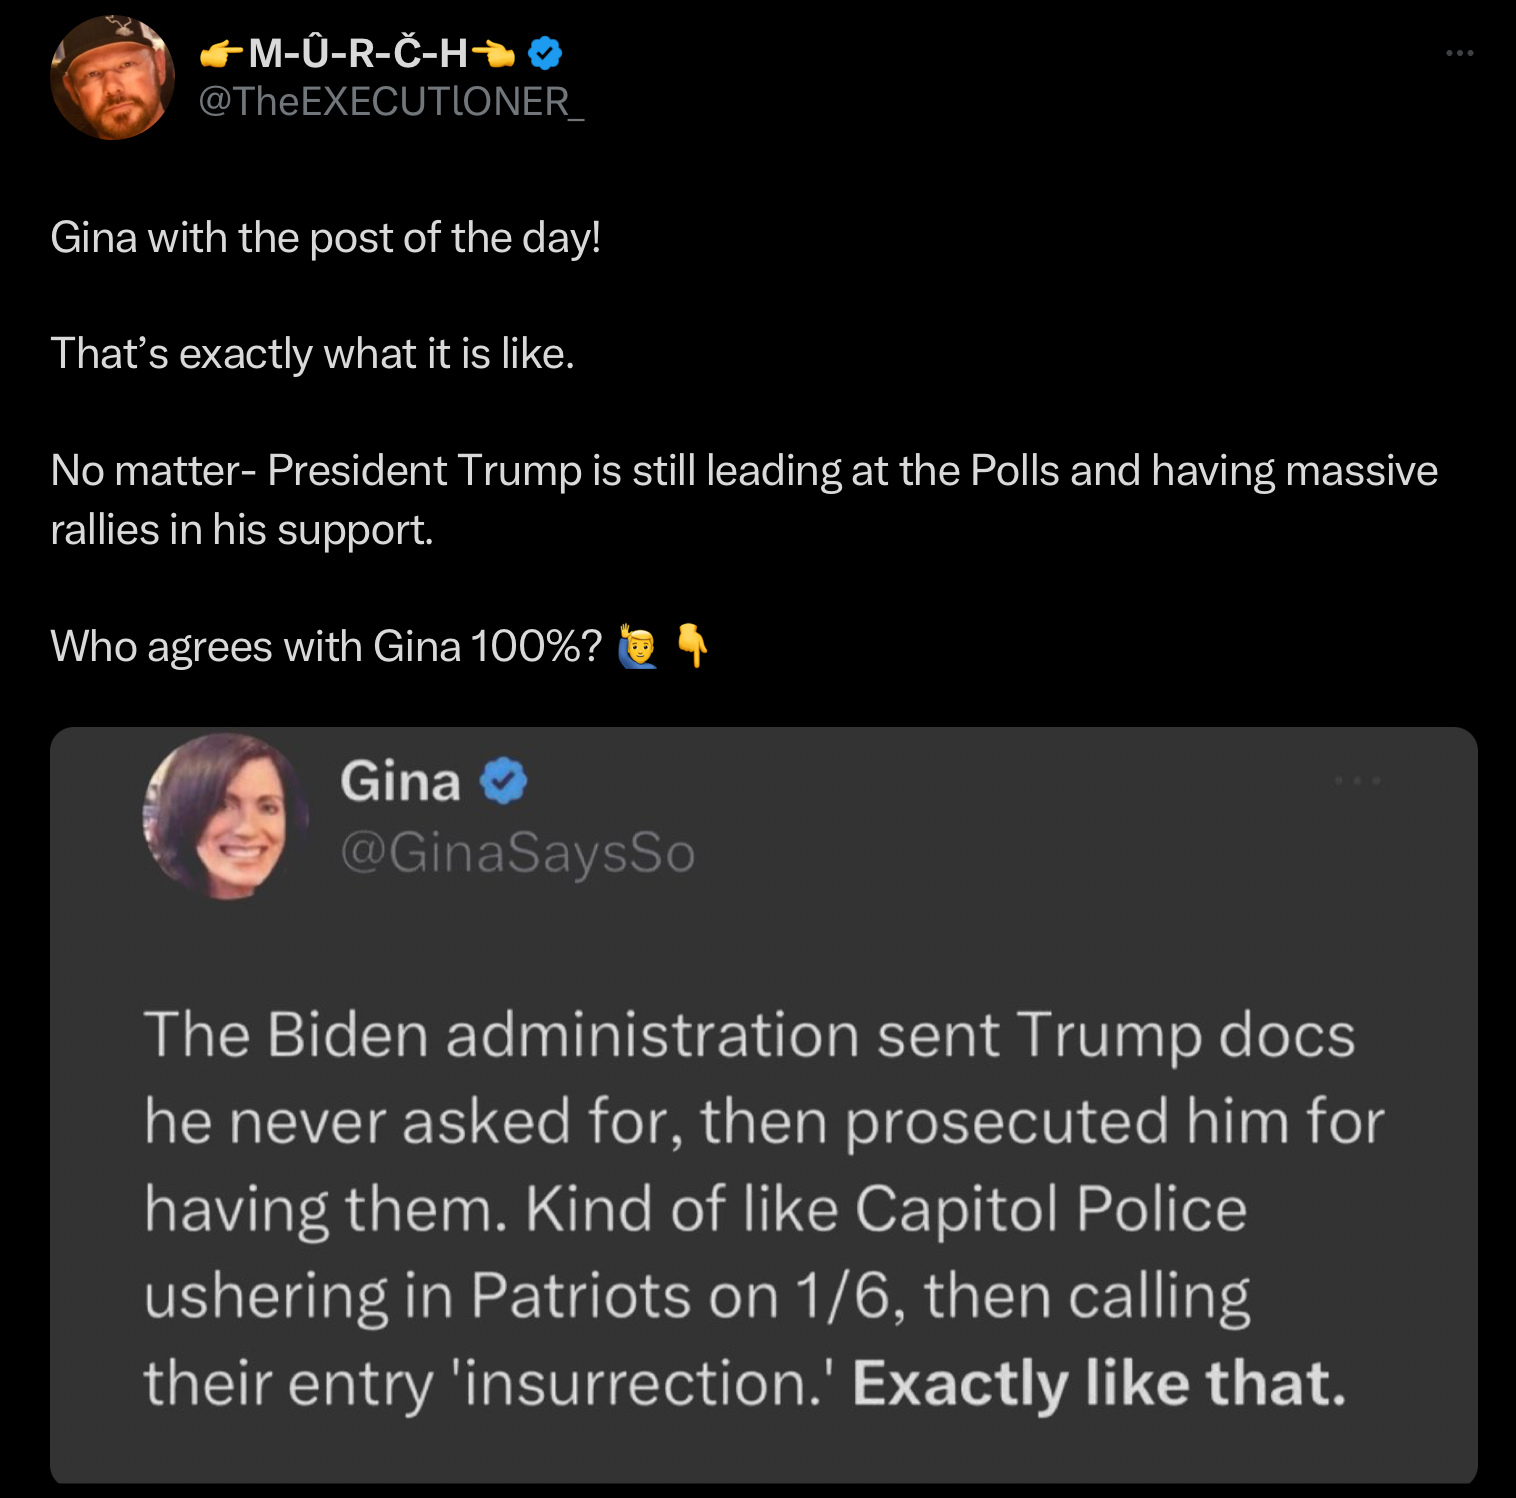The width and height of the screenshot is (1516, 1498).
Task: Click Gina's blue verified badge
Action: [503, 781]
